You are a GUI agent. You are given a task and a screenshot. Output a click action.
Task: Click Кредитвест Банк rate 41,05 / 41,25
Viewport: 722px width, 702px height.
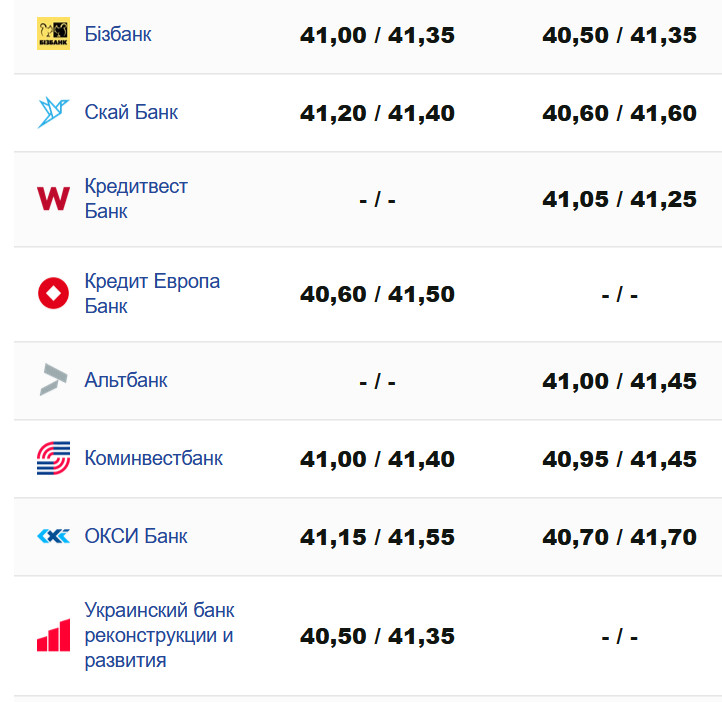619,200
